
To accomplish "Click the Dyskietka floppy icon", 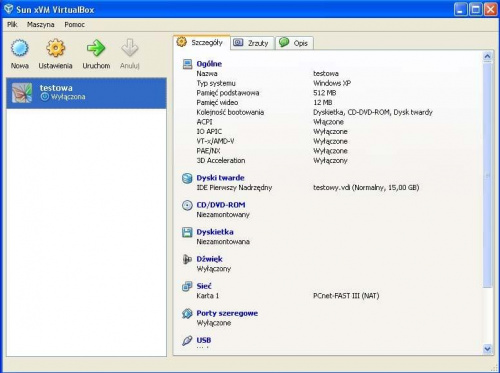I will (x=187, y=232).
